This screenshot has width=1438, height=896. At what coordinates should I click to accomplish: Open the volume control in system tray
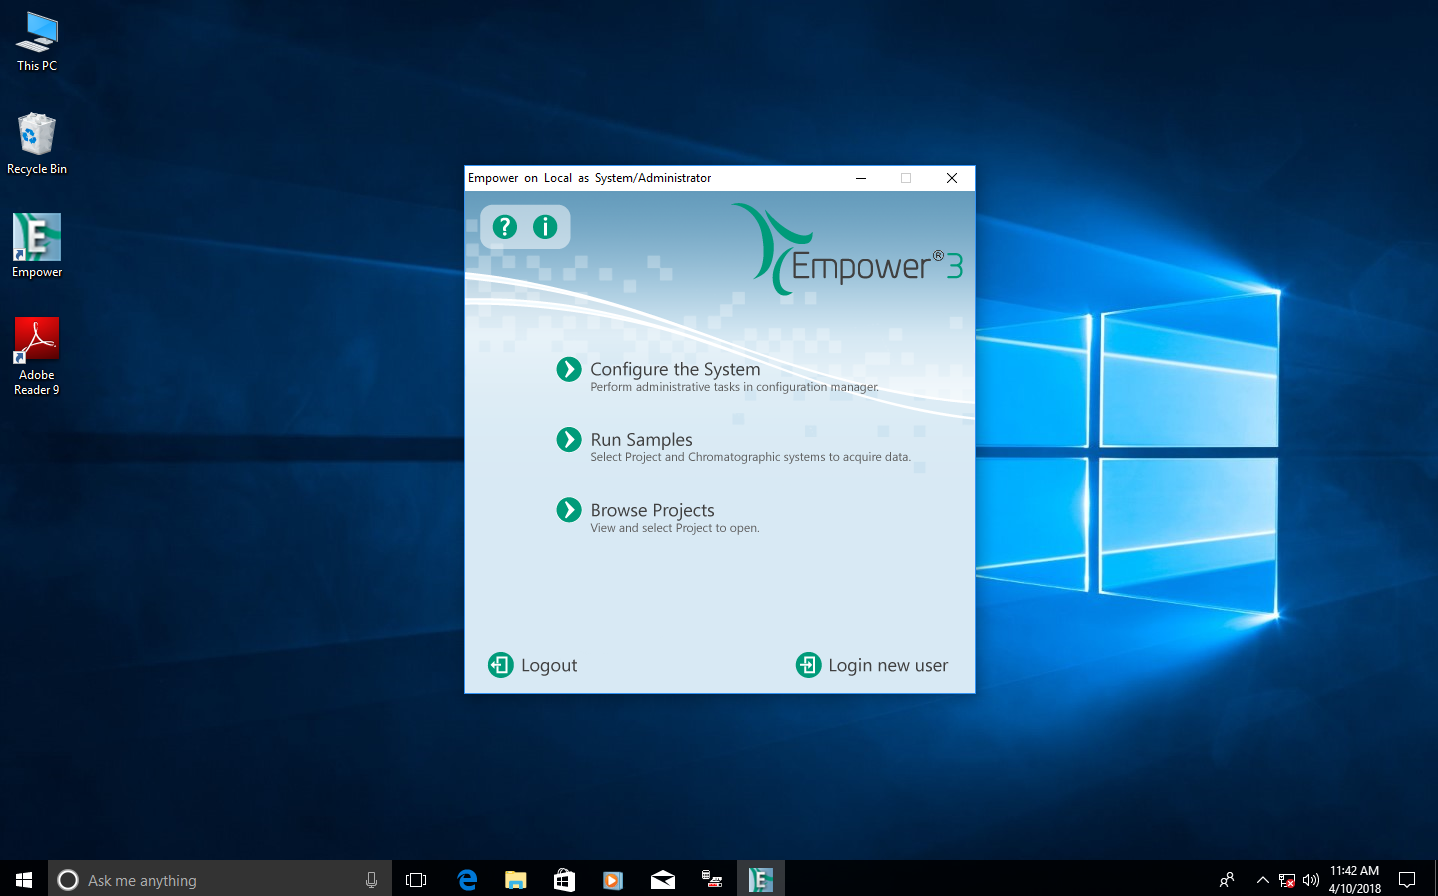[x=1311, y=880]
